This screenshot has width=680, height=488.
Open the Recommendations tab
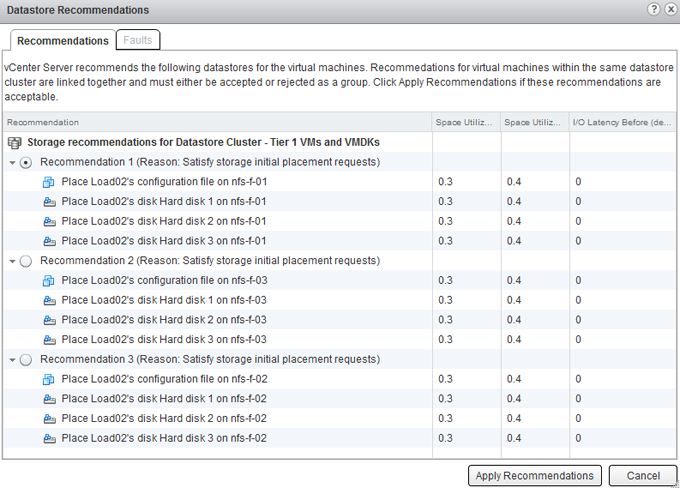(x=63, y=41)
